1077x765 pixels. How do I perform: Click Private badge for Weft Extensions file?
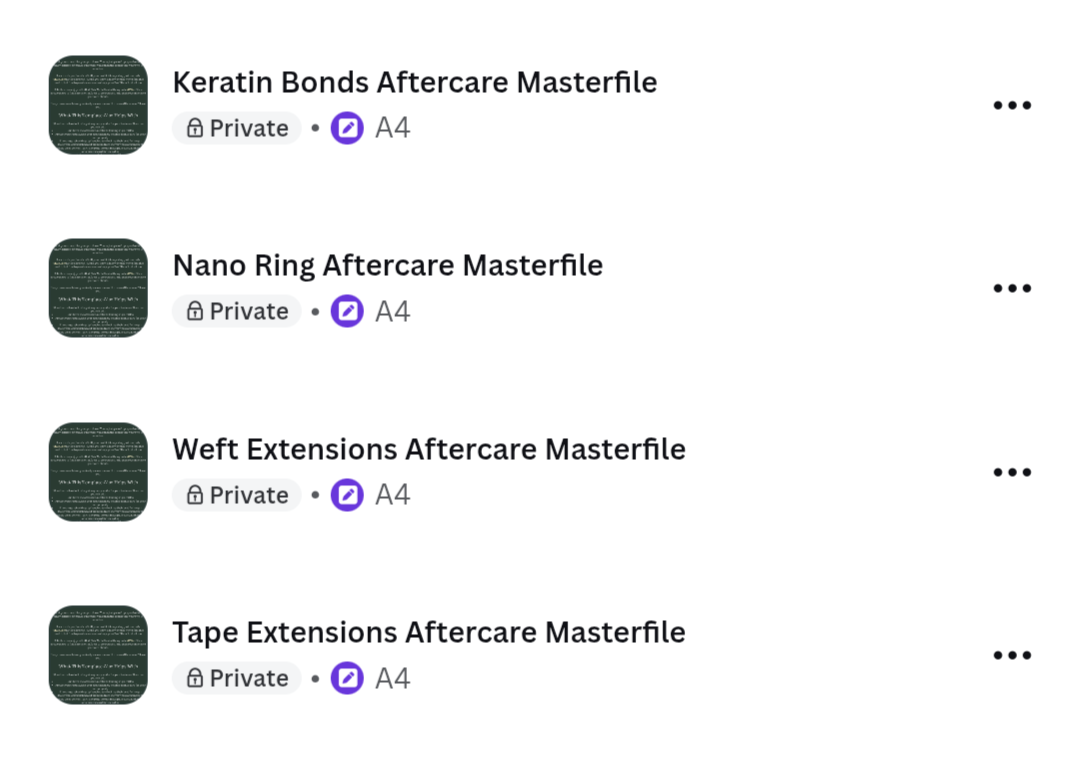(237, 494)
